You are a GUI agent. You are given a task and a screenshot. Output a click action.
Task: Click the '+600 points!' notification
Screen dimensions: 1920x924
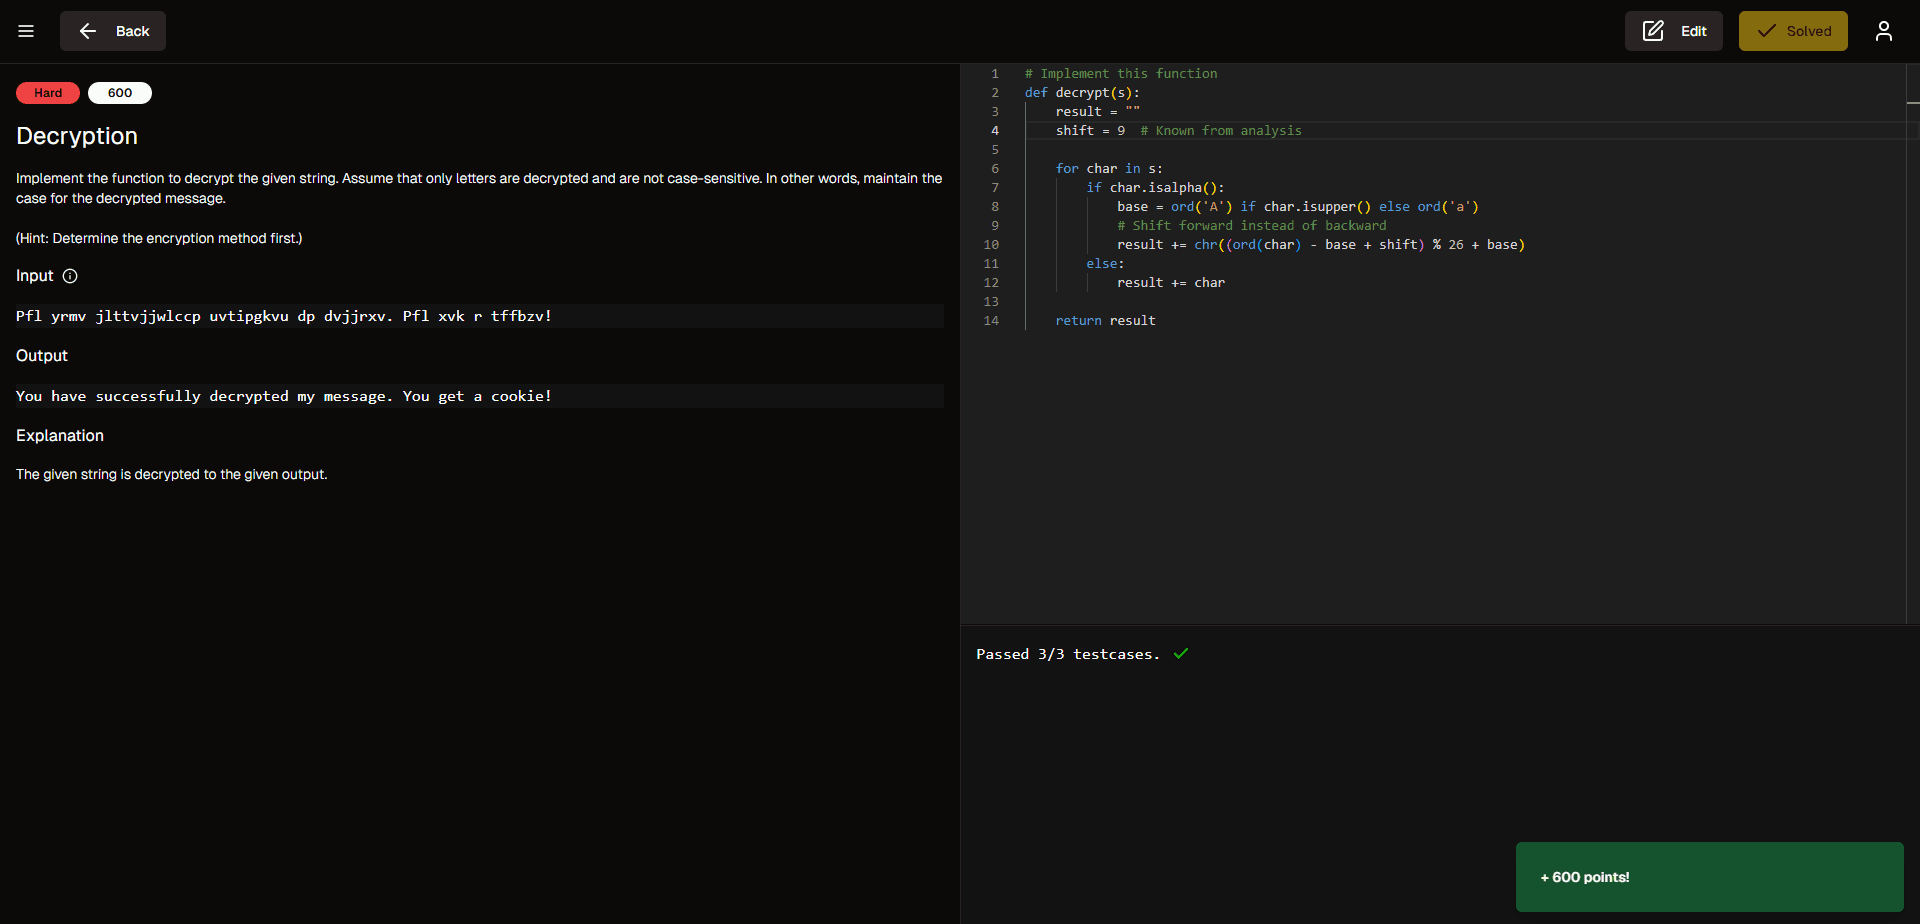(1710, 877)
